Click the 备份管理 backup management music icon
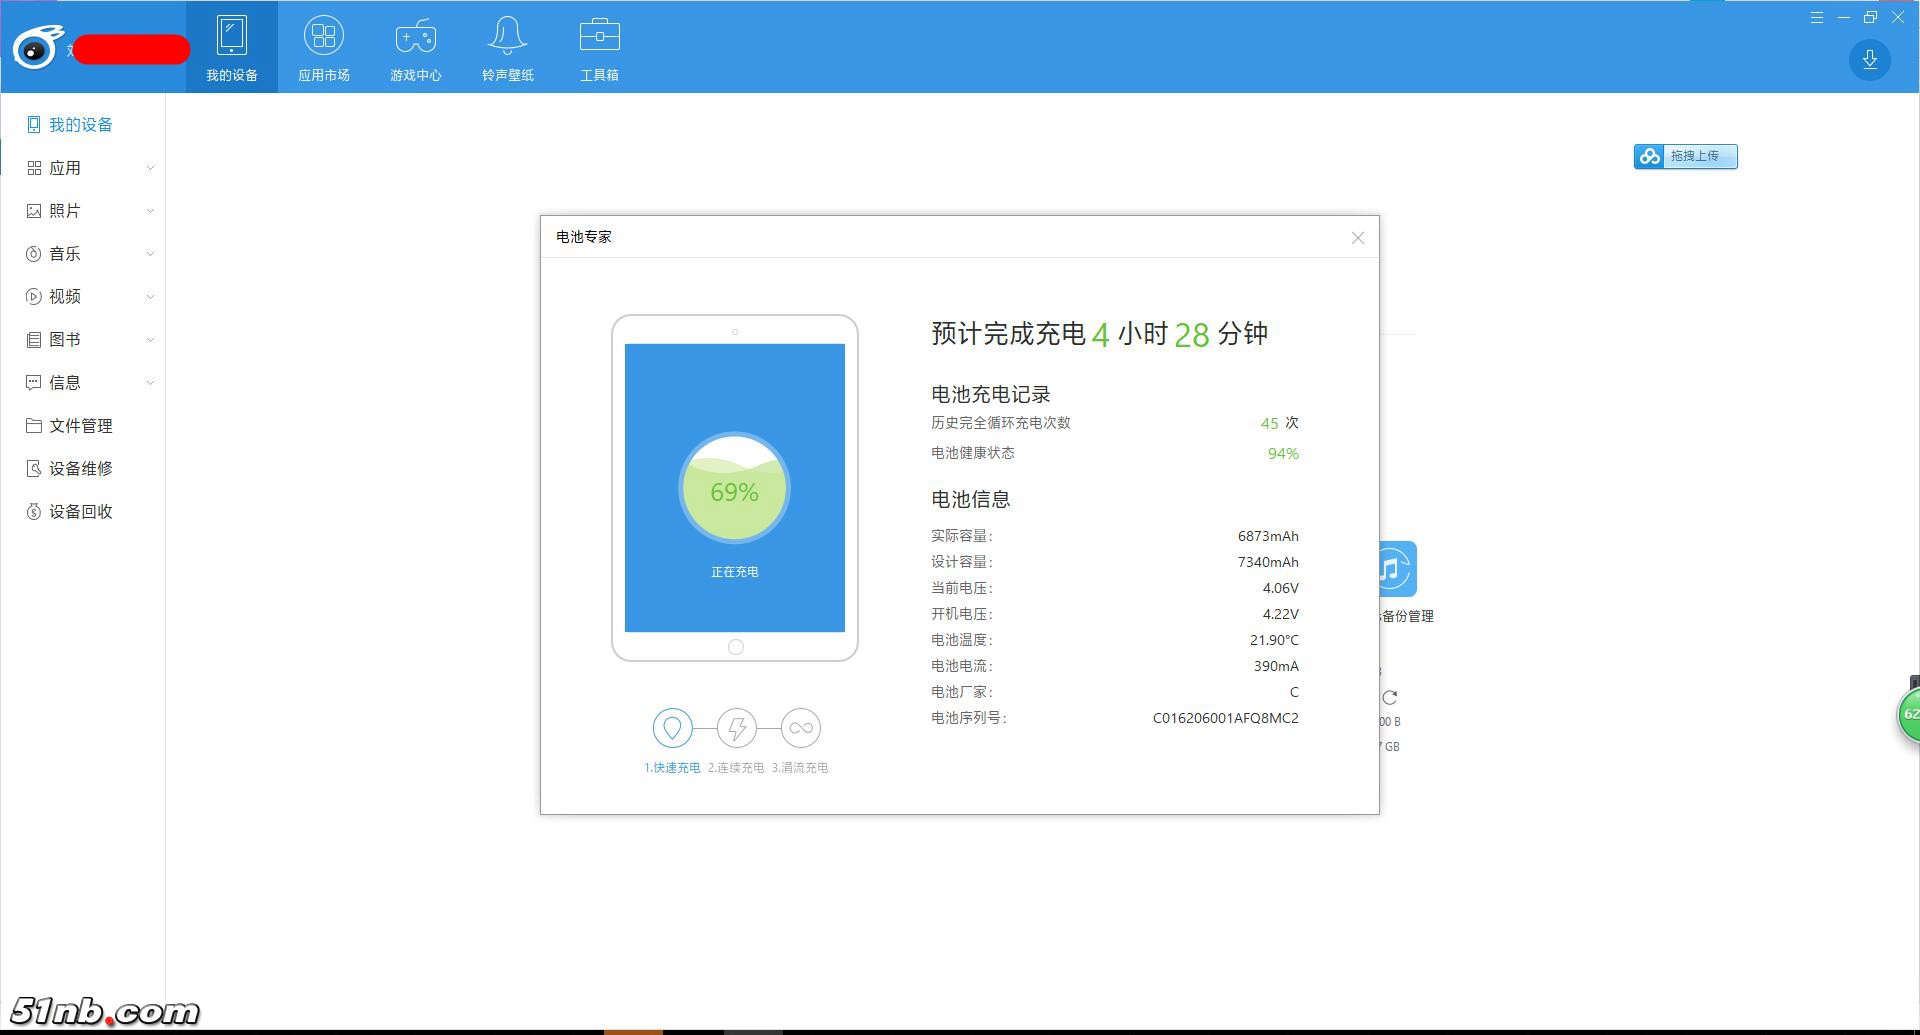The image size is (1920, 1035). pos(1394,570)
